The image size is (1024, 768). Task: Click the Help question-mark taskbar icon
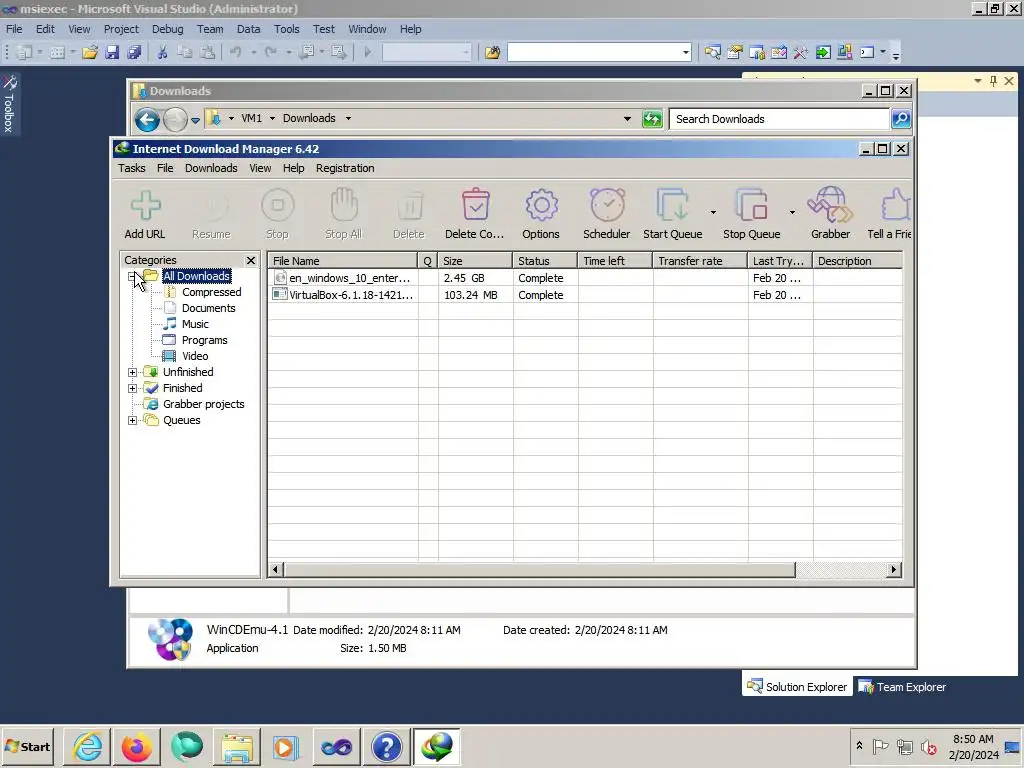click(x=386, y=747)
